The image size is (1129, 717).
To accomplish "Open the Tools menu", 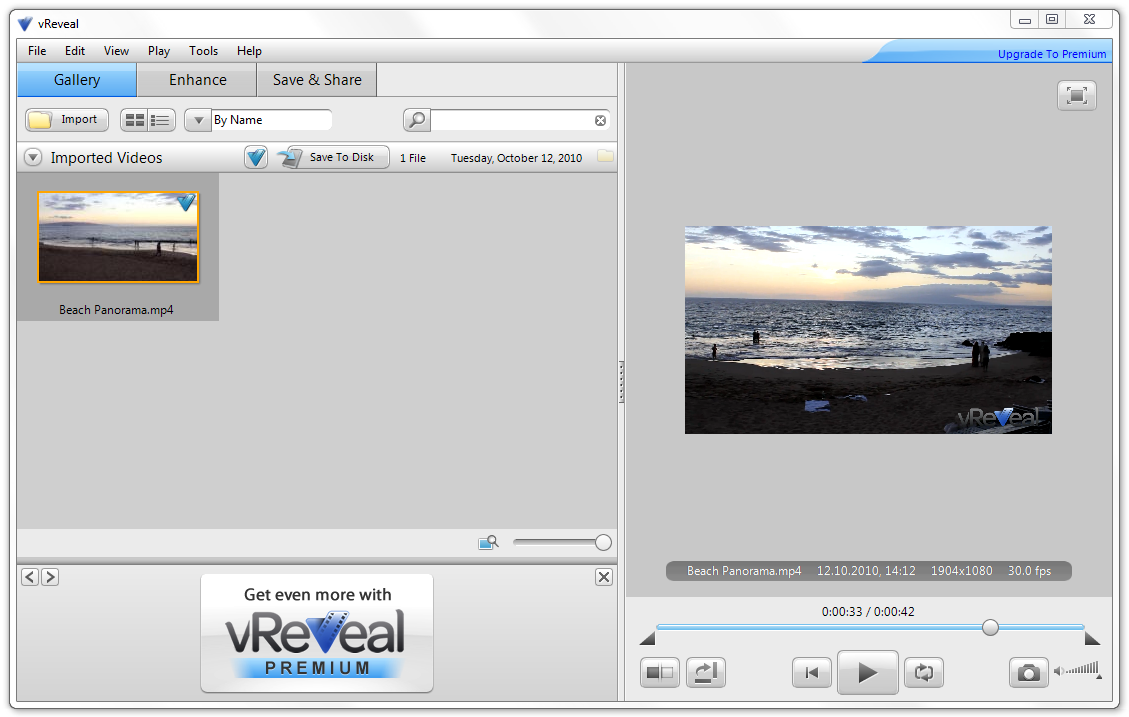I will coord(203,50).
